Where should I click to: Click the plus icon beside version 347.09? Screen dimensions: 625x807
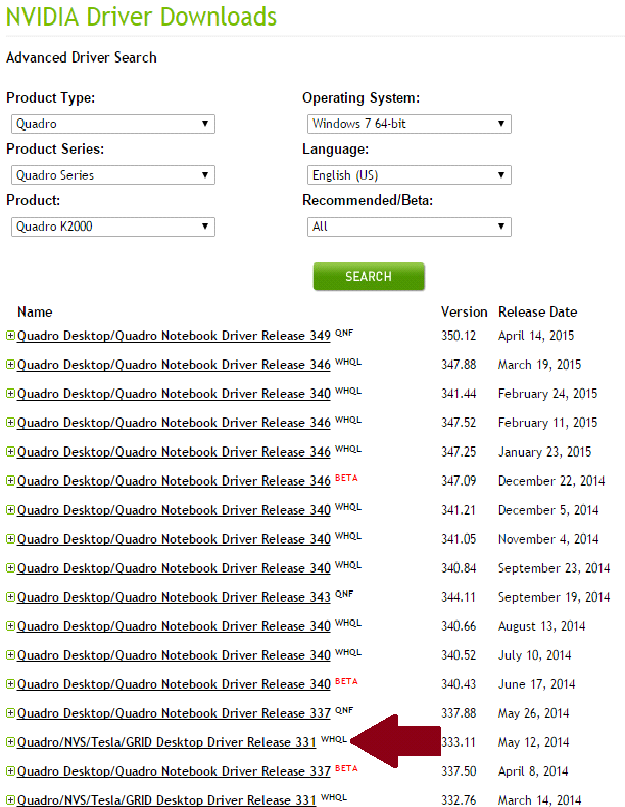pyautogui.click(x=11, y=481)
